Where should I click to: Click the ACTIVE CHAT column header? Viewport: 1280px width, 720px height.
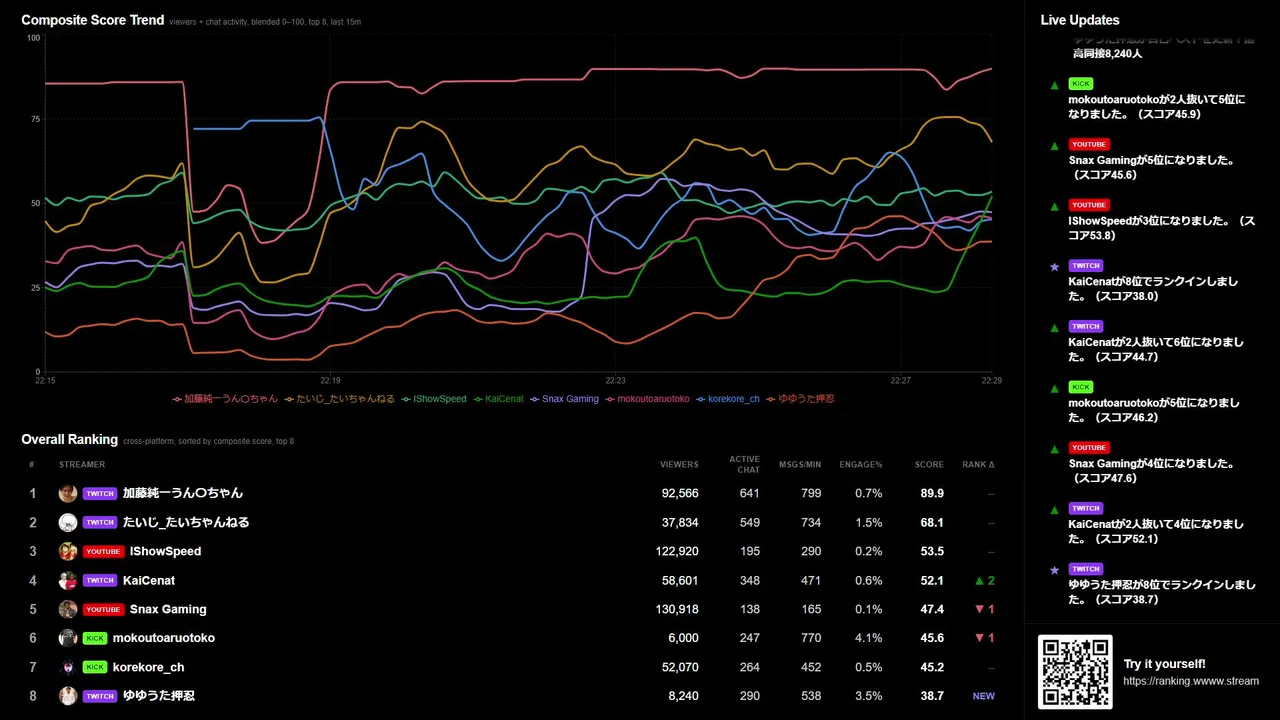tap(744, 465)
